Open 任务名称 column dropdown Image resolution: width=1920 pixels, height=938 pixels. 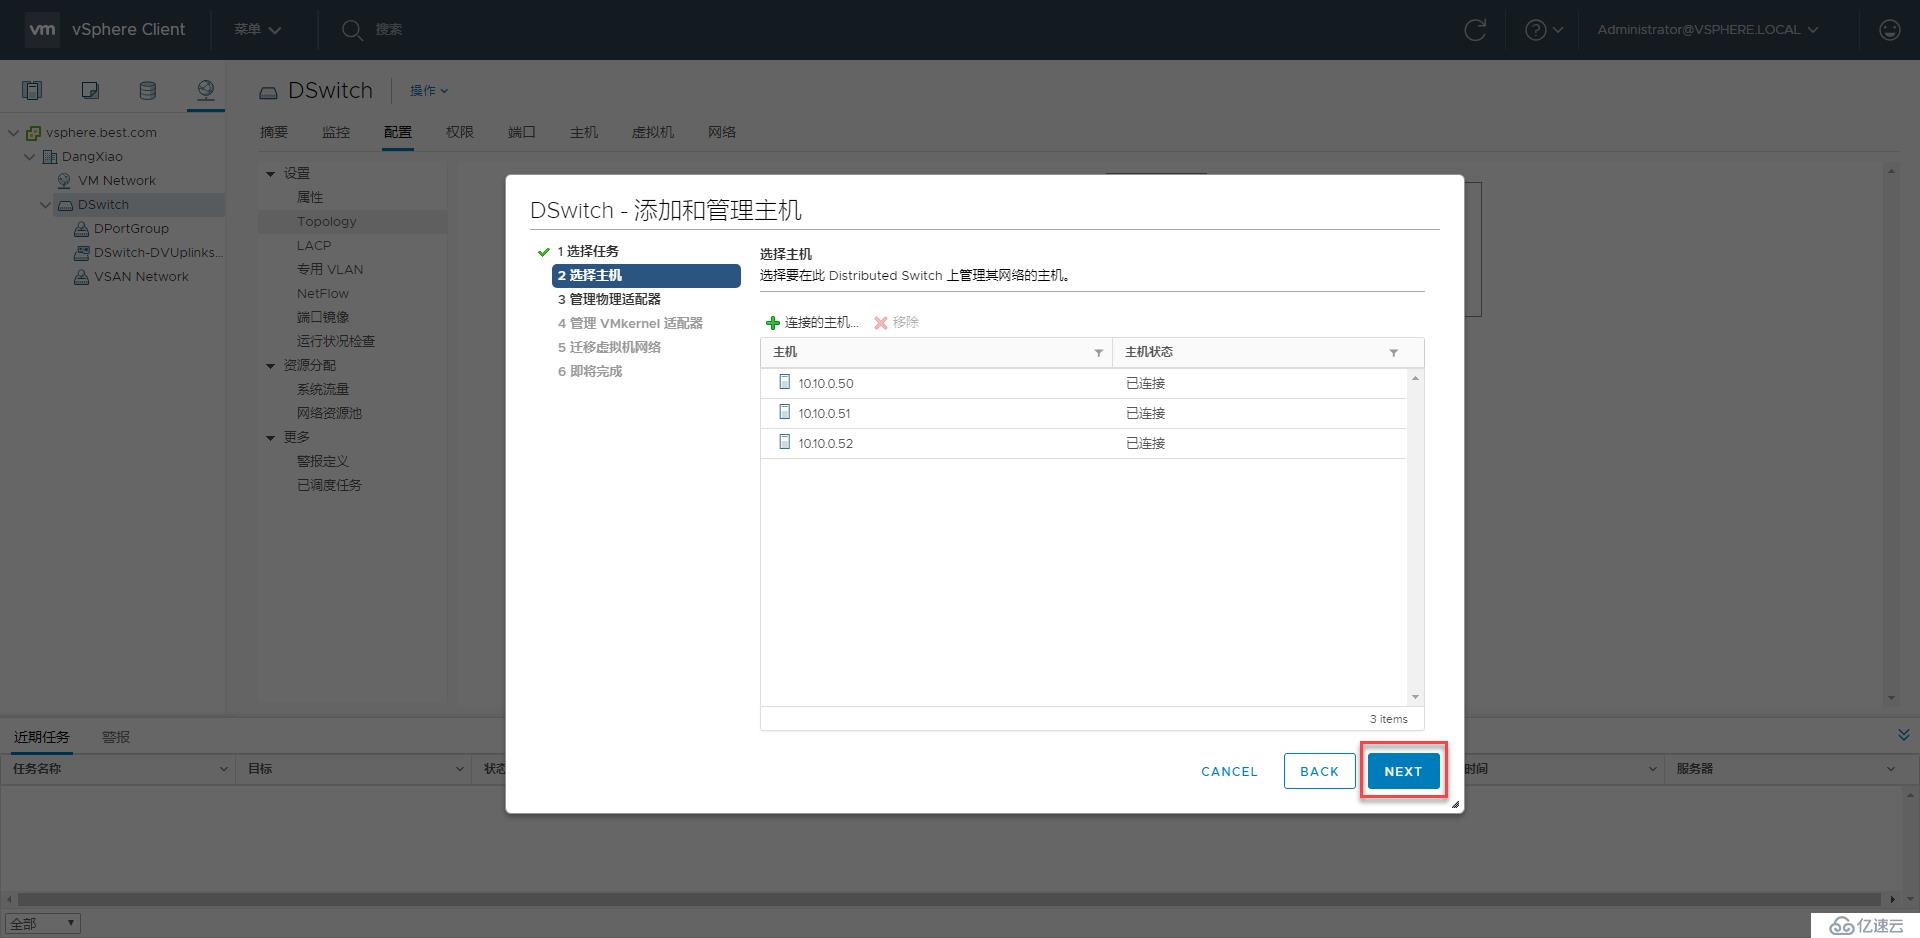point(223,769)
